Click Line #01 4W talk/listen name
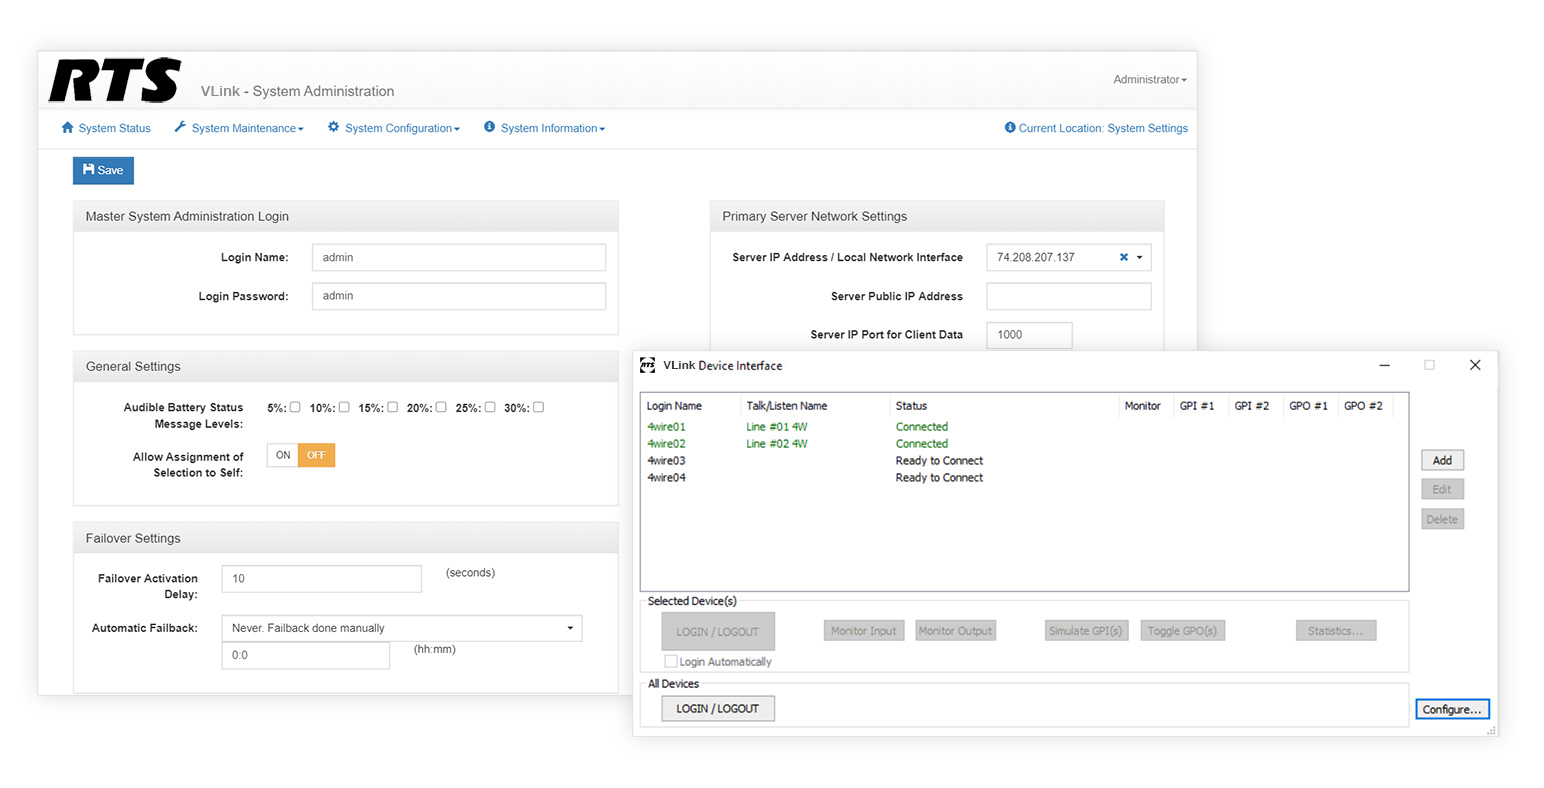The image size is (1544, 788). (777, 427)
